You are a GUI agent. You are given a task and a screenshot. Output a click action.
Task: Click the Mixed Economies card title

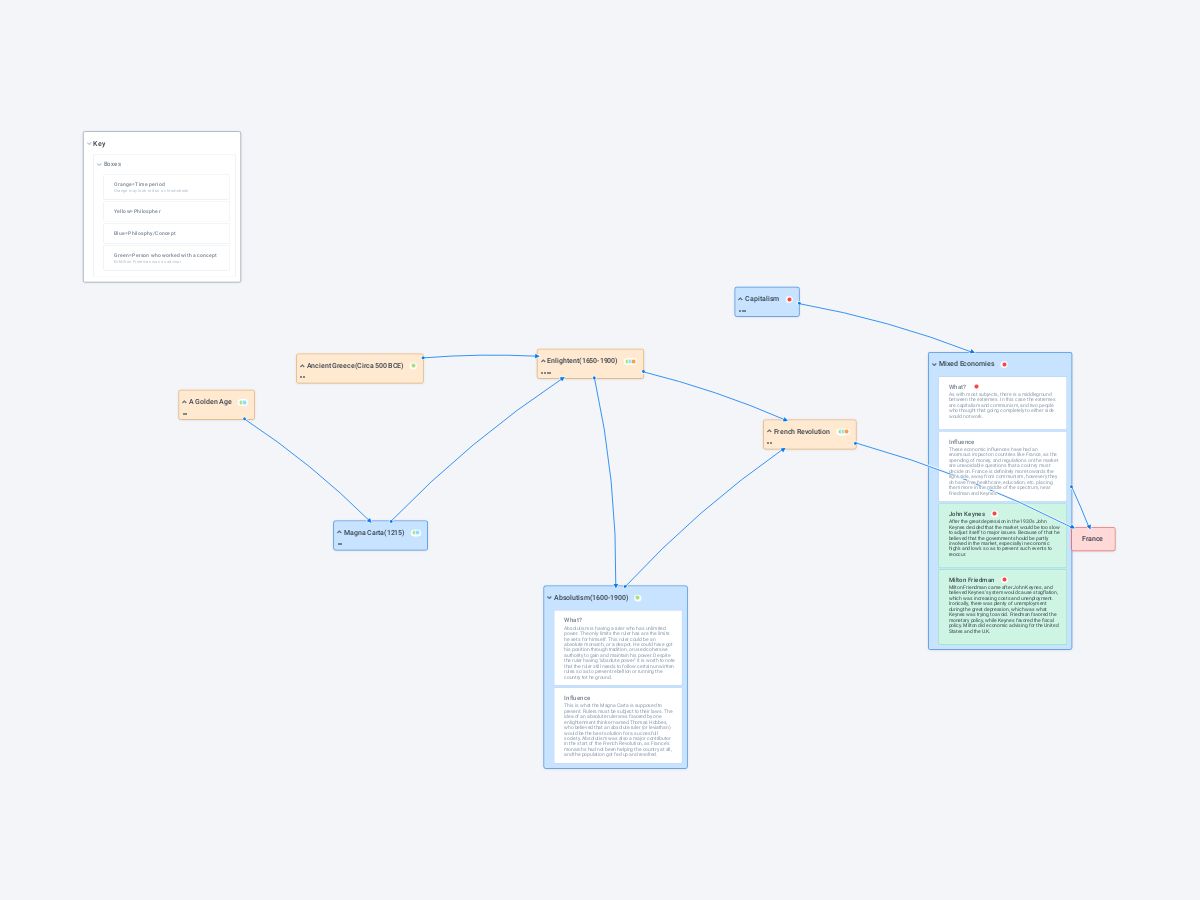click(x=967, y=364)
